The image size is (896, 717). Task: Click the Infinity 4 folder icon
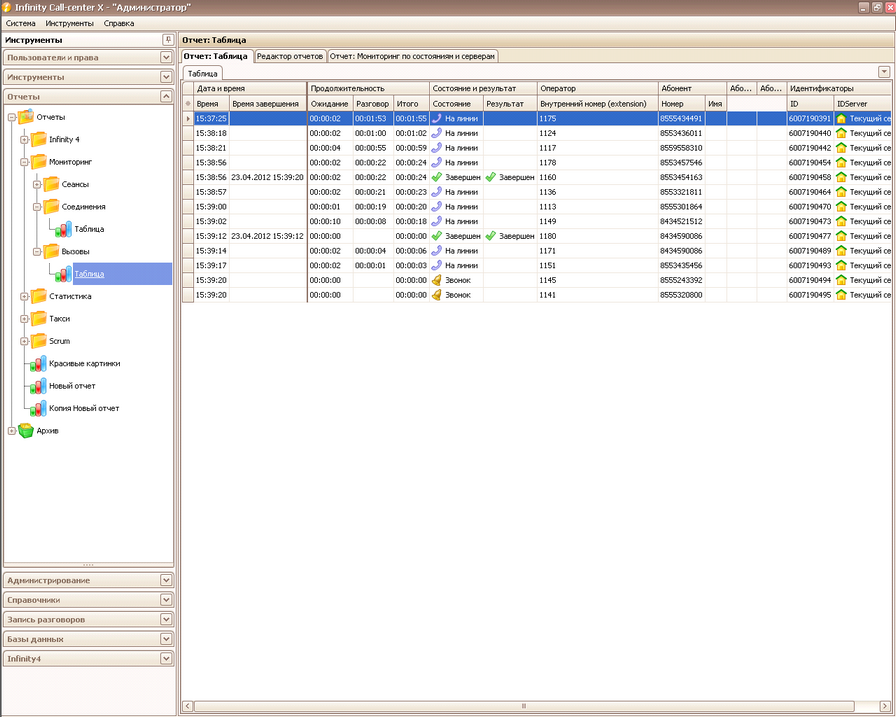click(x=38, y=139)
